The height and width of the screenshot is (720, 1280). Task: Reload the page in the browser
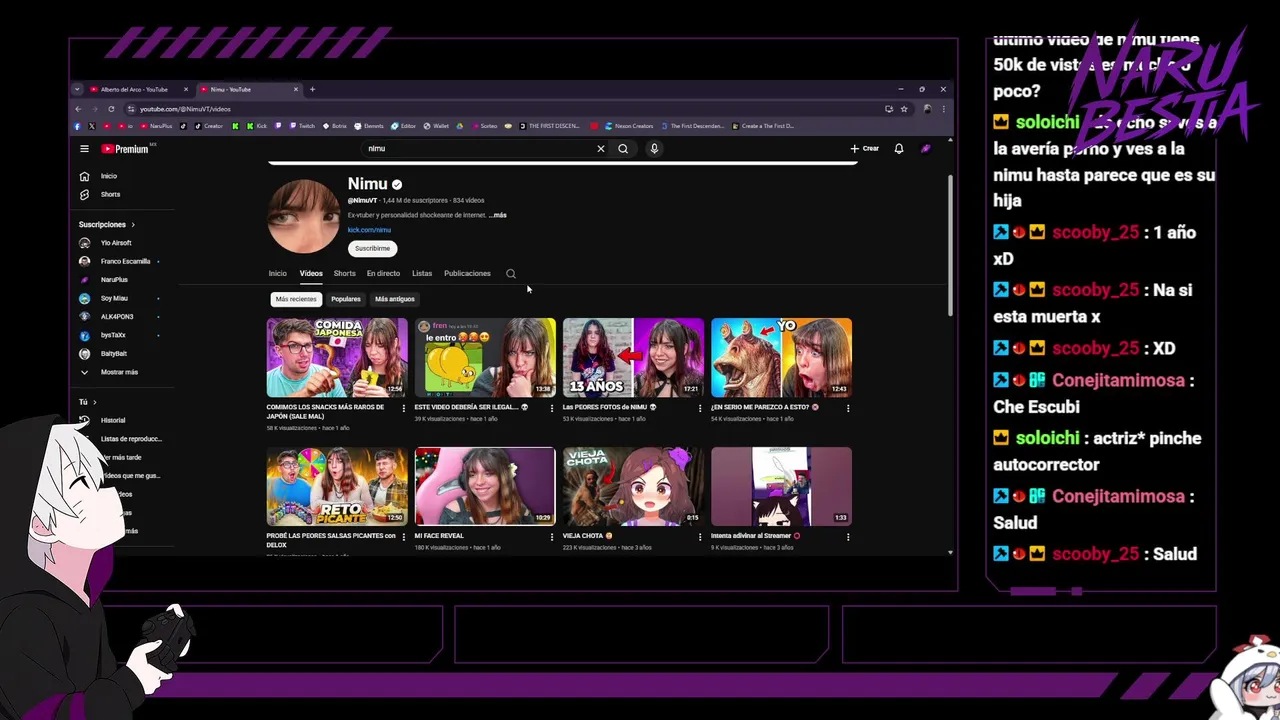pyautogui.click(x=111, y=109)
